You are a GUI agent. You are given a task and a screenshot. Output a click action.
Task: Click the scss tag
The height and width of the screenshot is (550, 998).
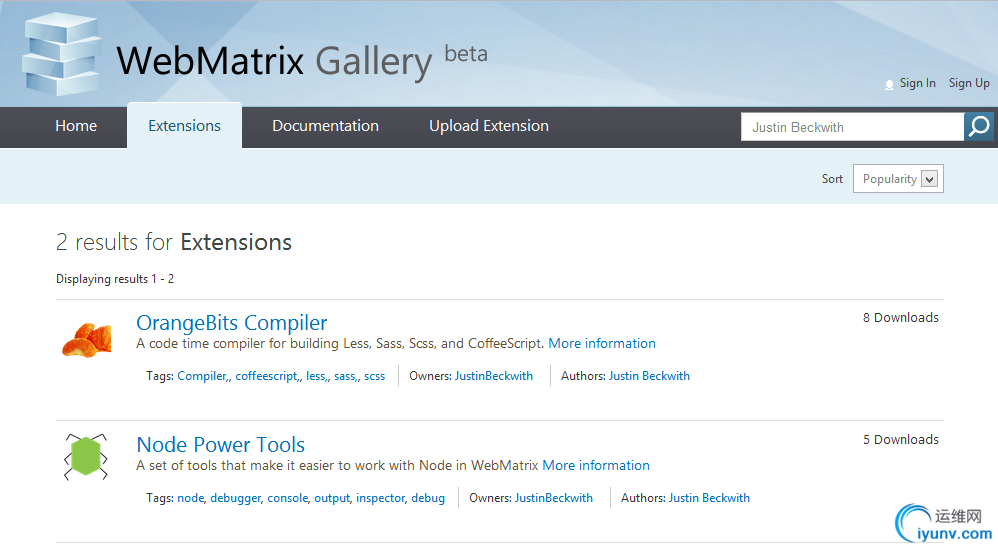(x=374, y=376)
